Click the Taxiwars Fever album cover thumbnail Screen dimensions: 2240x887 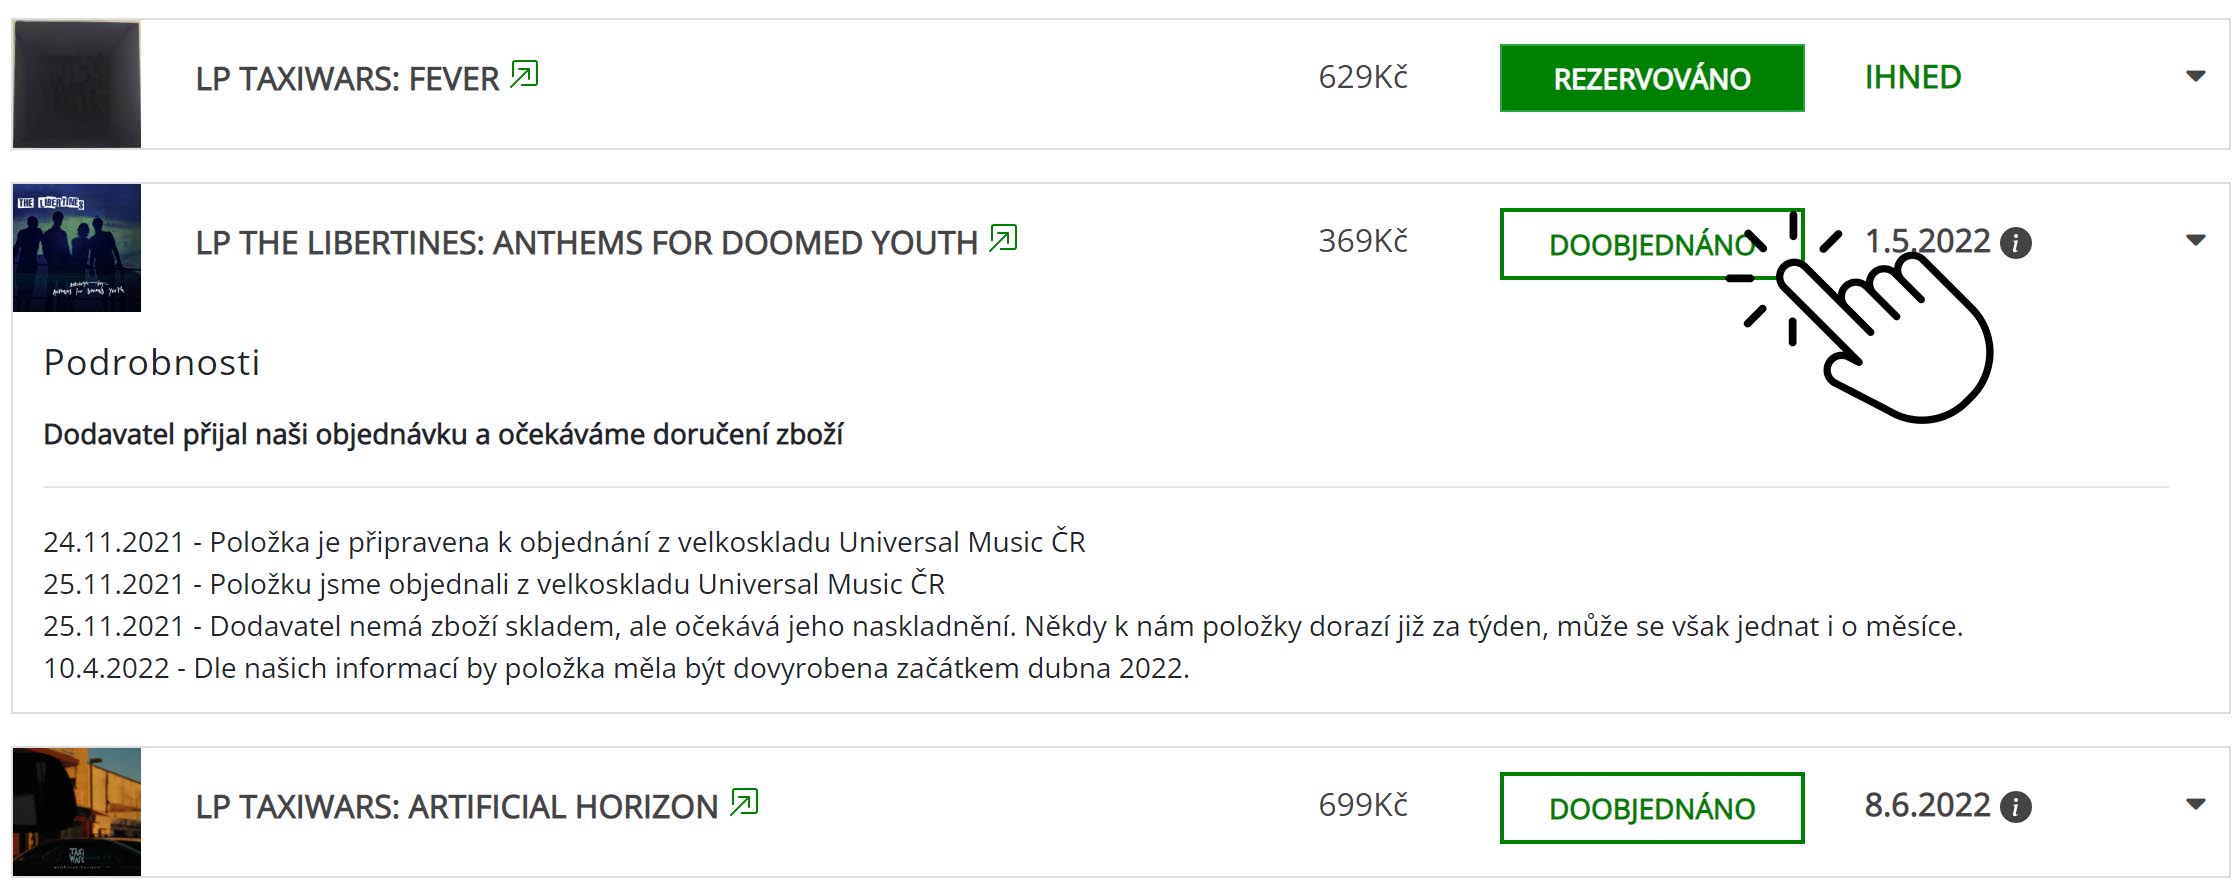tap(77, 84)
